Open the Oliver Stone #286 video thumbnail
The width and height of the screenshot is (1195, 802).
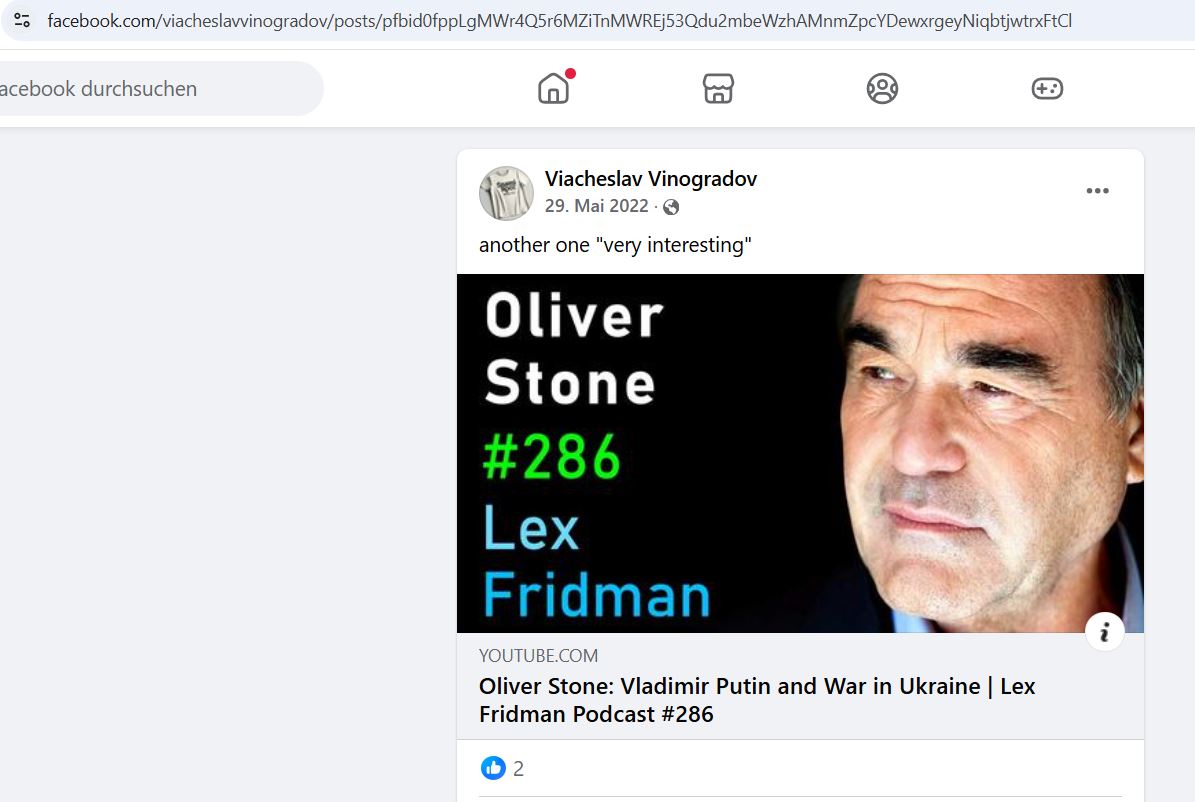800,454
